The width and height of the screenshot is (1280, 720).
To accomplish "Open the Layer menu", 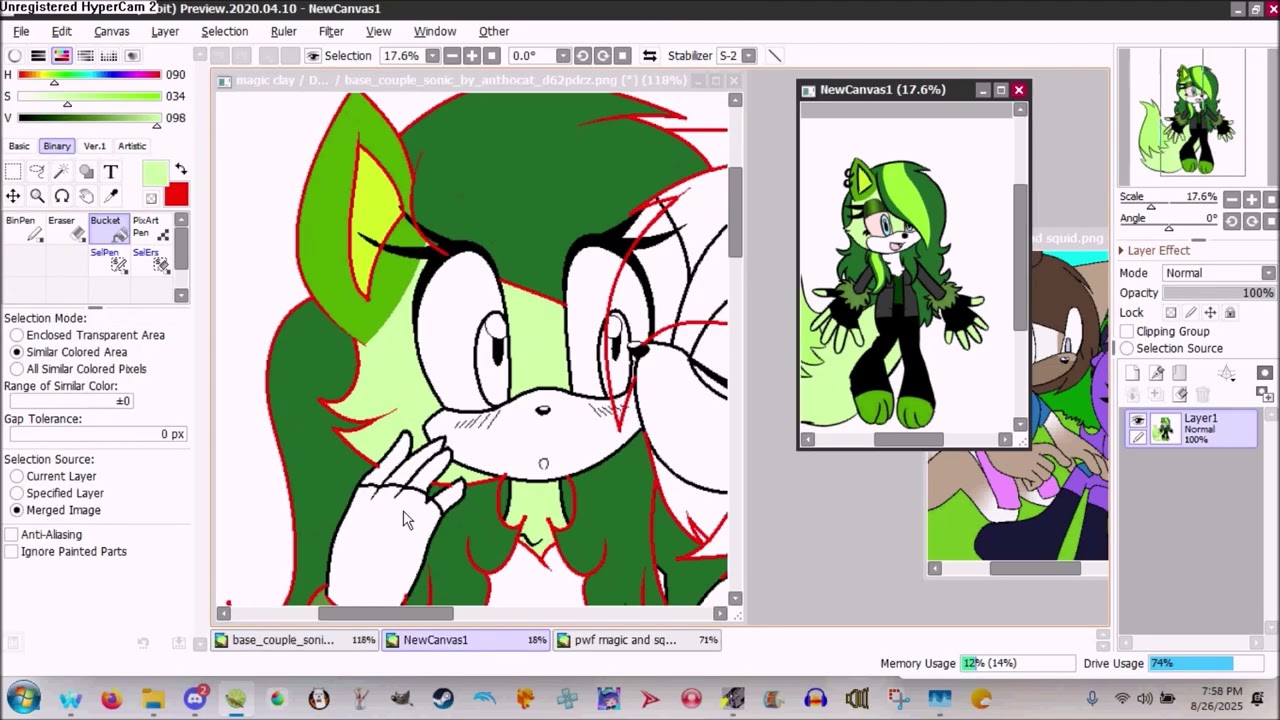I will [165, 31].
